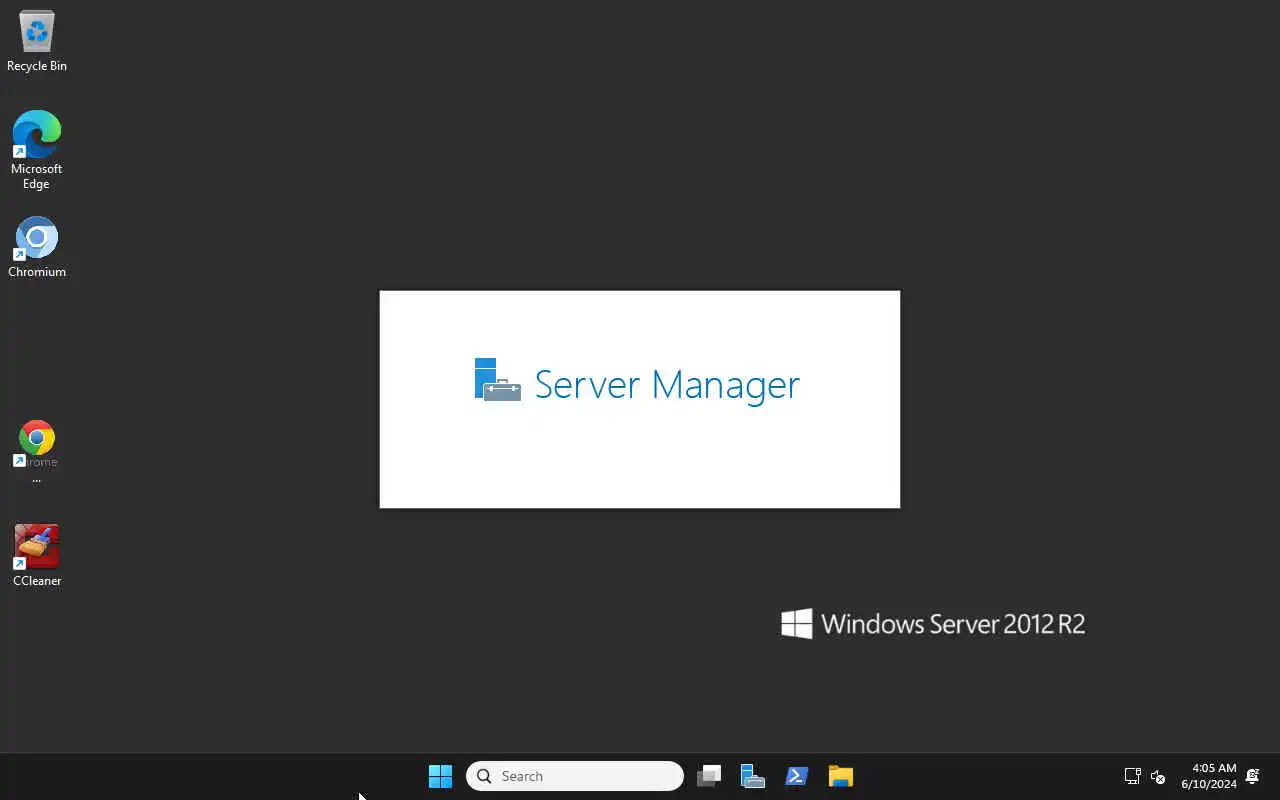The width and height of the screenshot is (1280, 800).
Task: Click the taskbar Search box
Action: (575, 776)
